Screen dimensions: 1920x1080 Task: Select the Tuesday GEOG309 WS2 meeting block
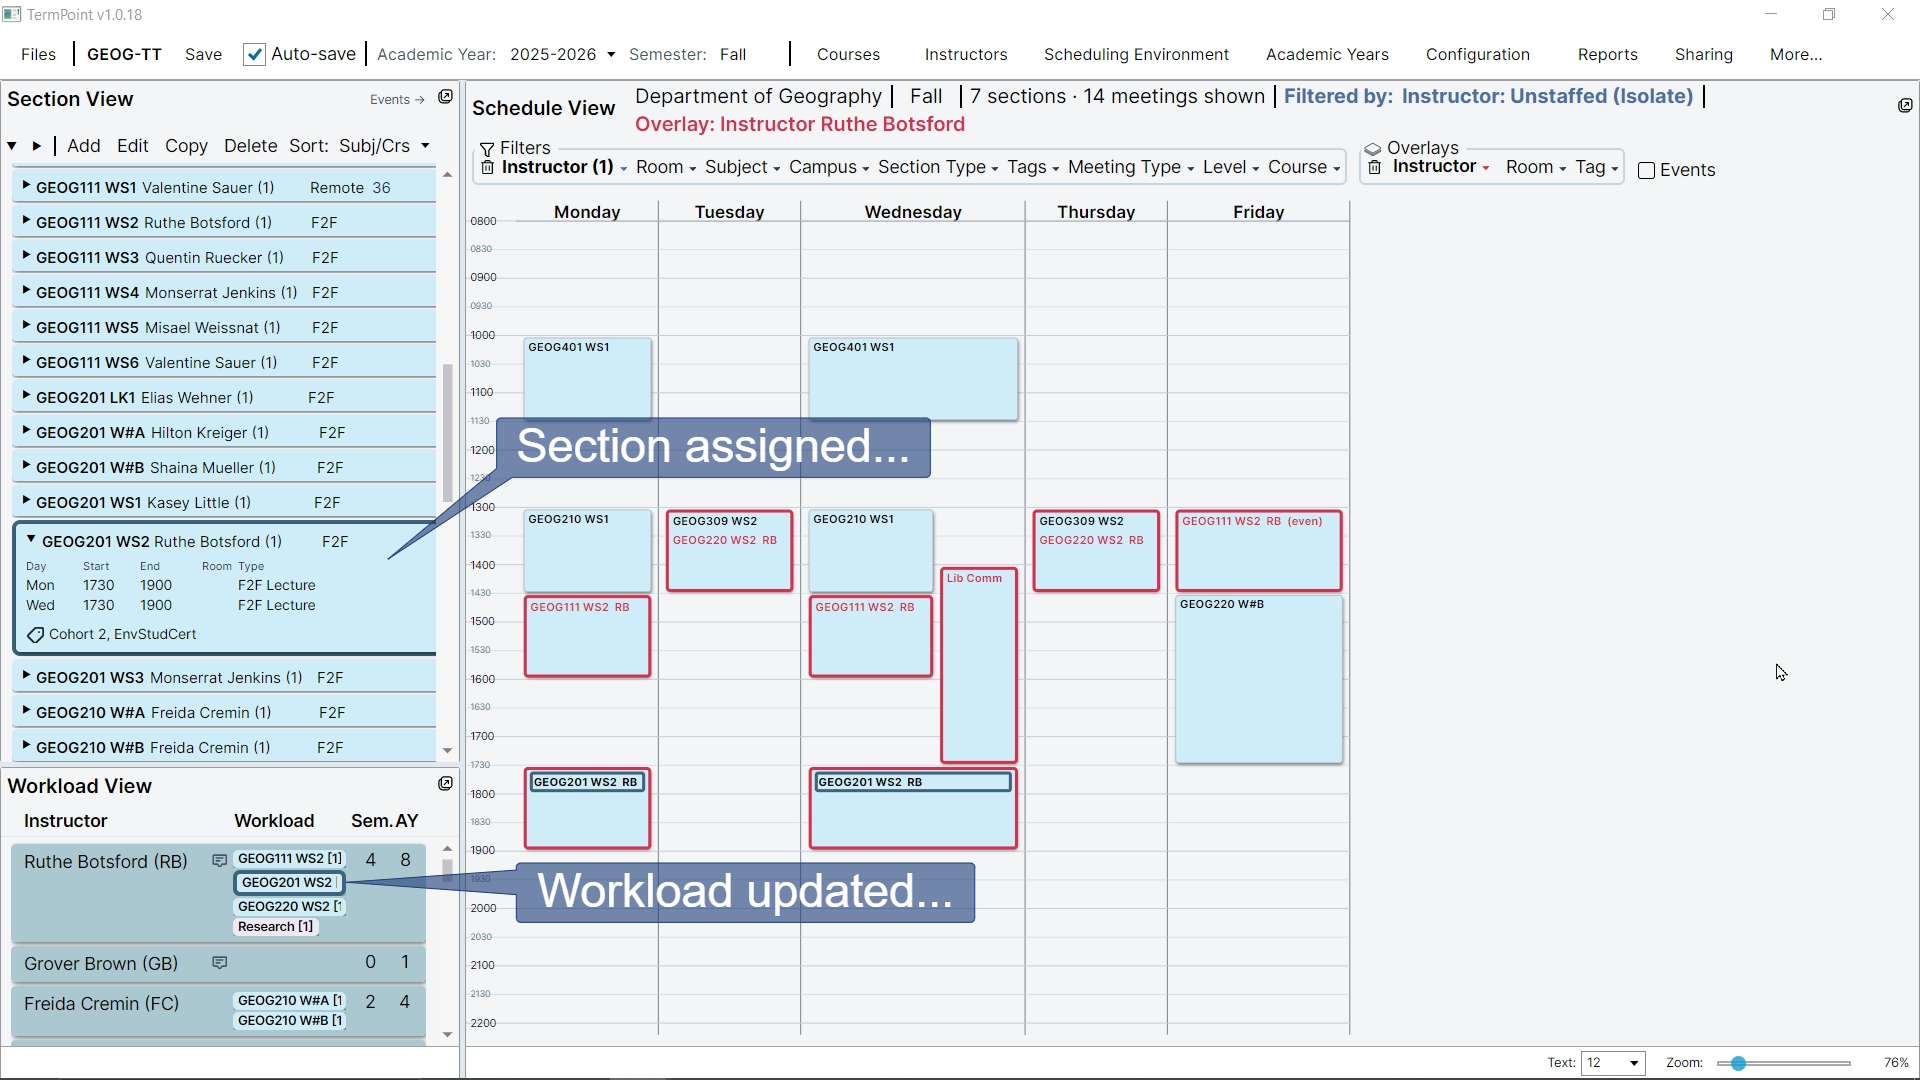pos(730,550)
